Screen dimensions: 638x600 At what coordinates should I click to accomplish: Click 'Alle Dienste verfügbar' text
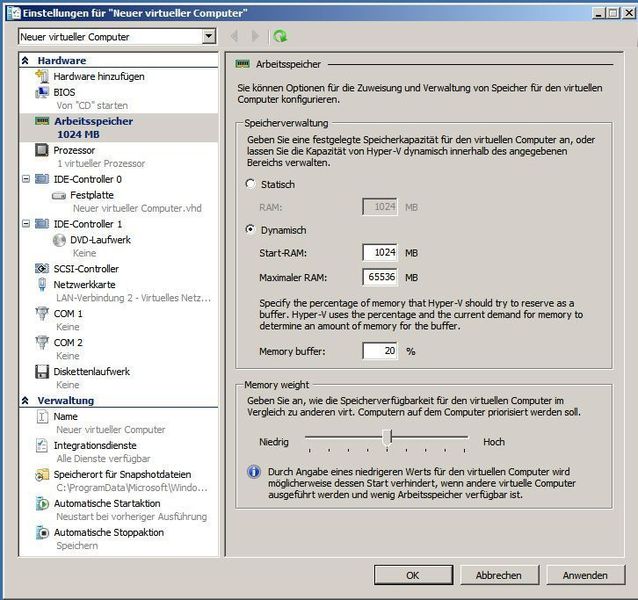(103, 458)
